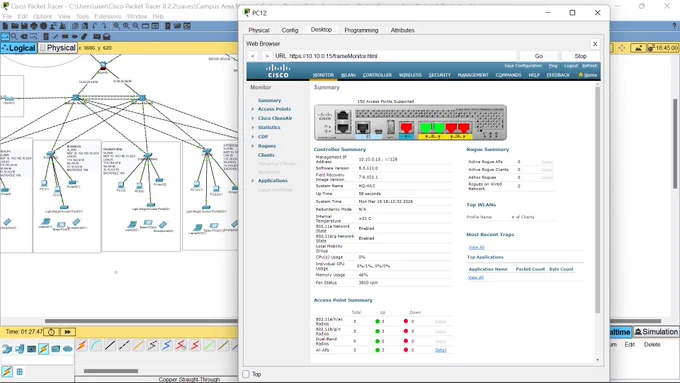Click the Zoom In magnifier icon
This screenshot has height=383, width=680.
pos(116,26)
